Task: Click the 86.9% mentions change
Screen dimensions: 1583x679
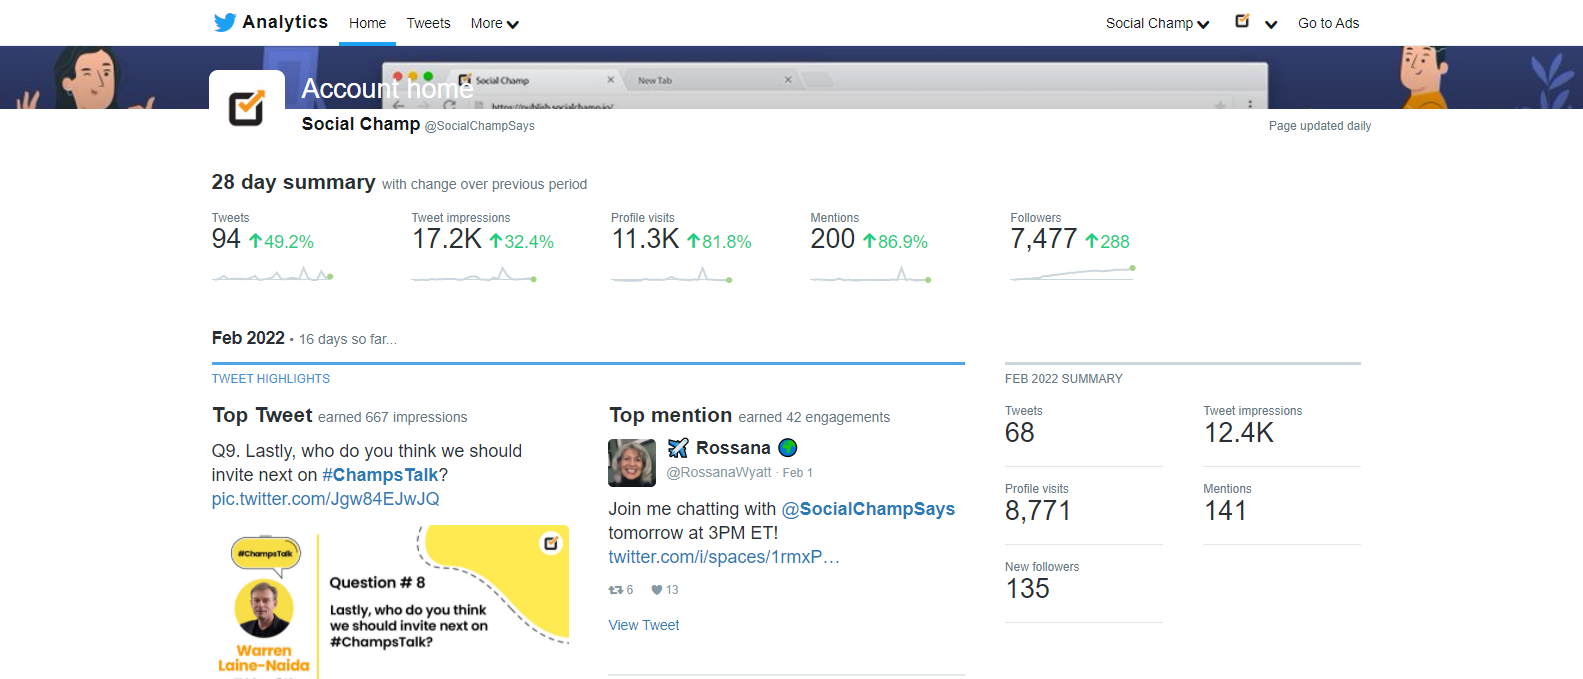Action: click(895, 242)
